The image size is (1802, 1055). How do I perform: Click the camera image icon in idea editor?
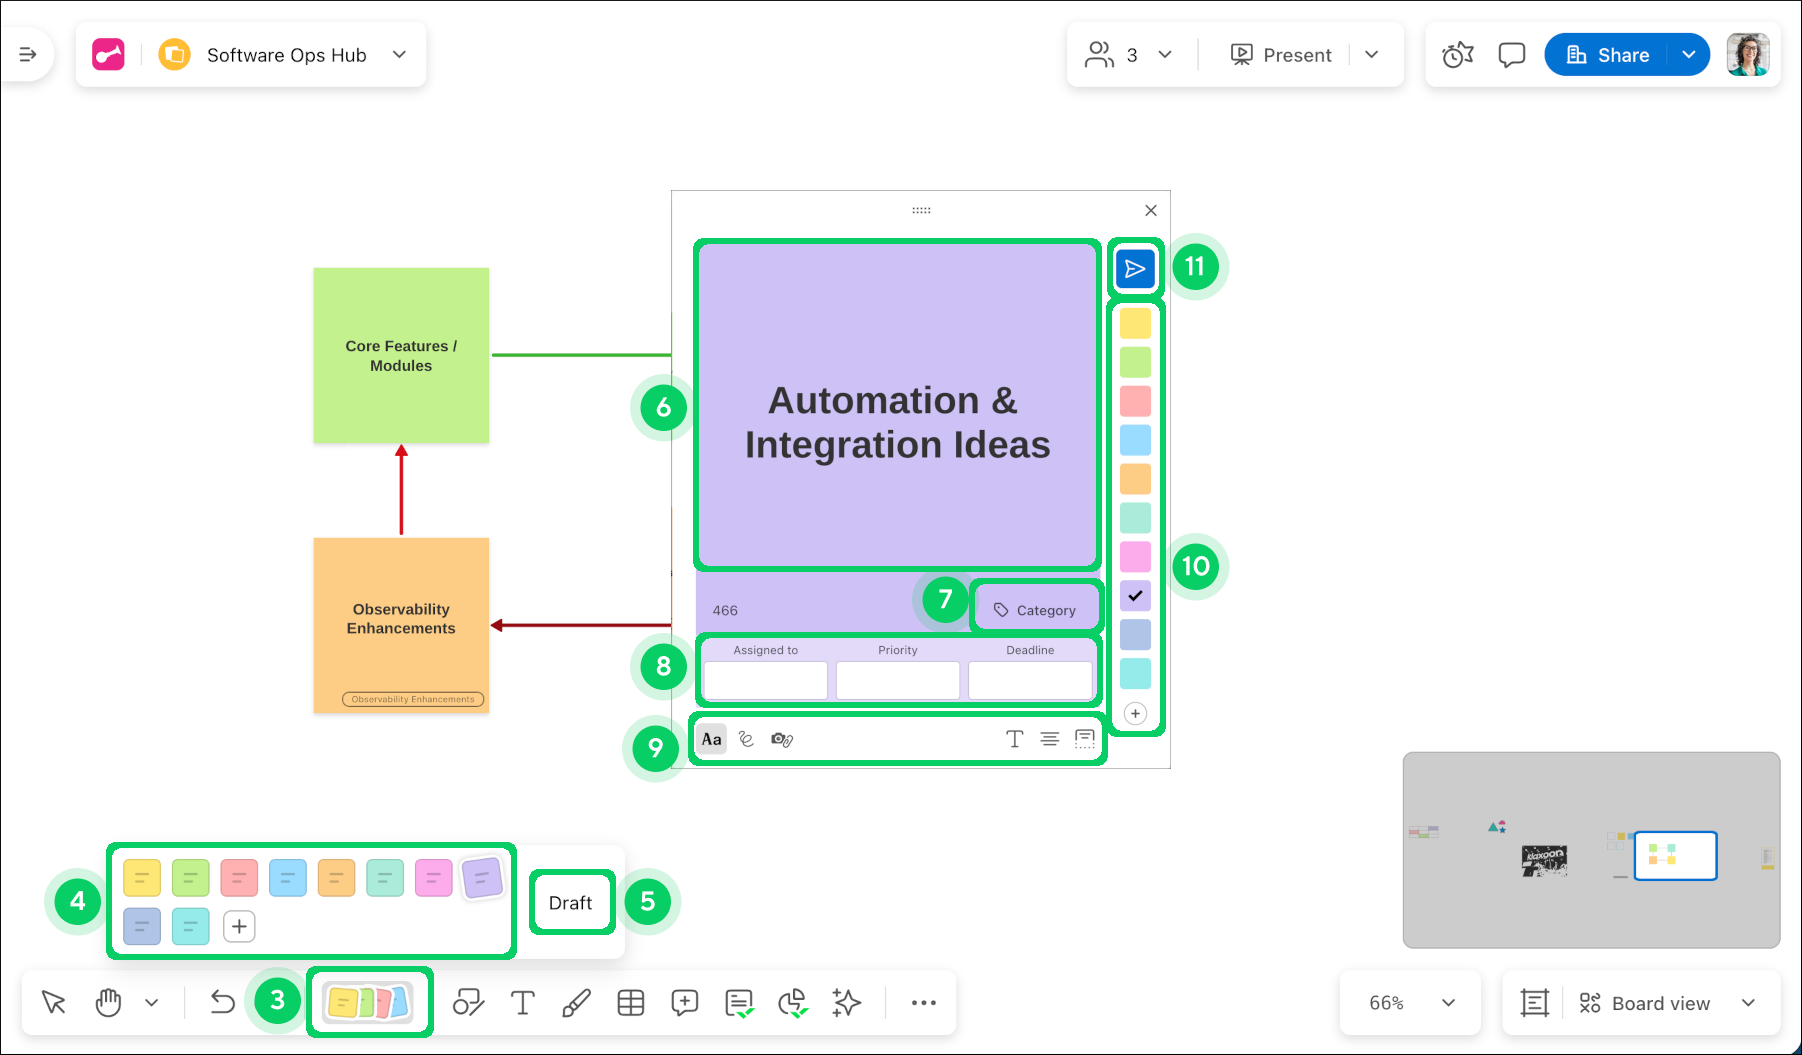tap(782, 739)
